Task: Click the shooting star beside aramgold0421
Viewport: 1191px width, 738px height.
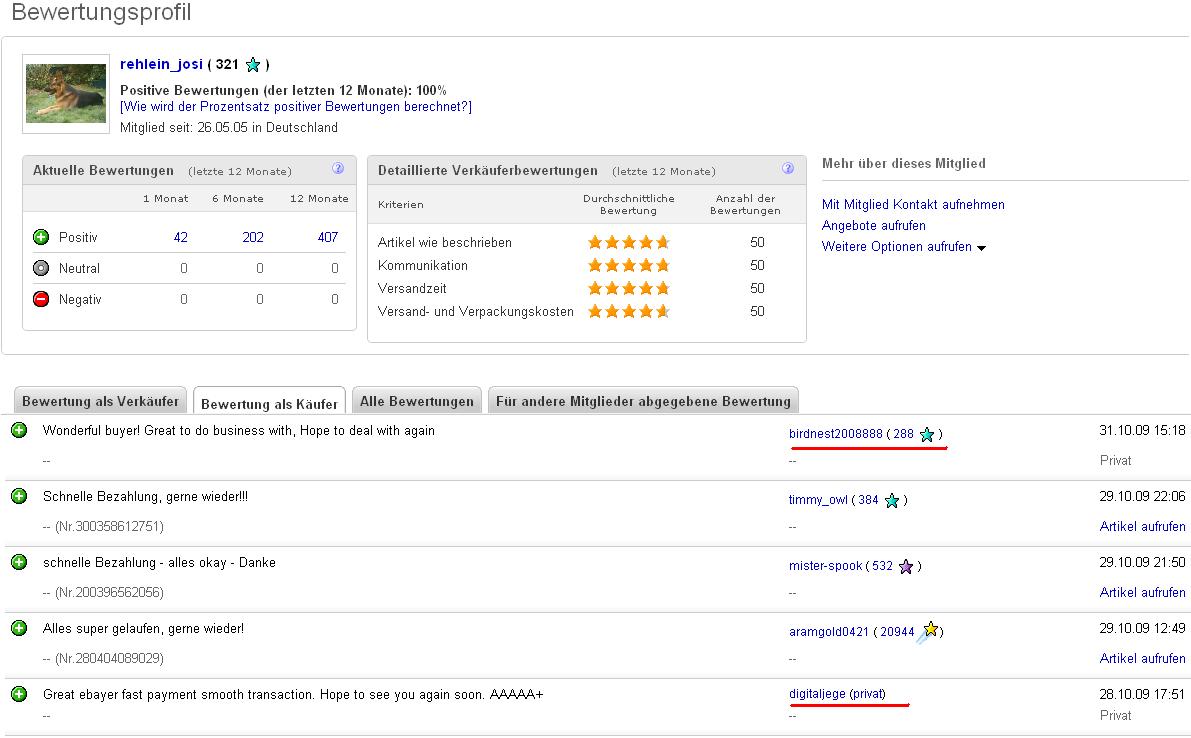Action: pos(929,631)
